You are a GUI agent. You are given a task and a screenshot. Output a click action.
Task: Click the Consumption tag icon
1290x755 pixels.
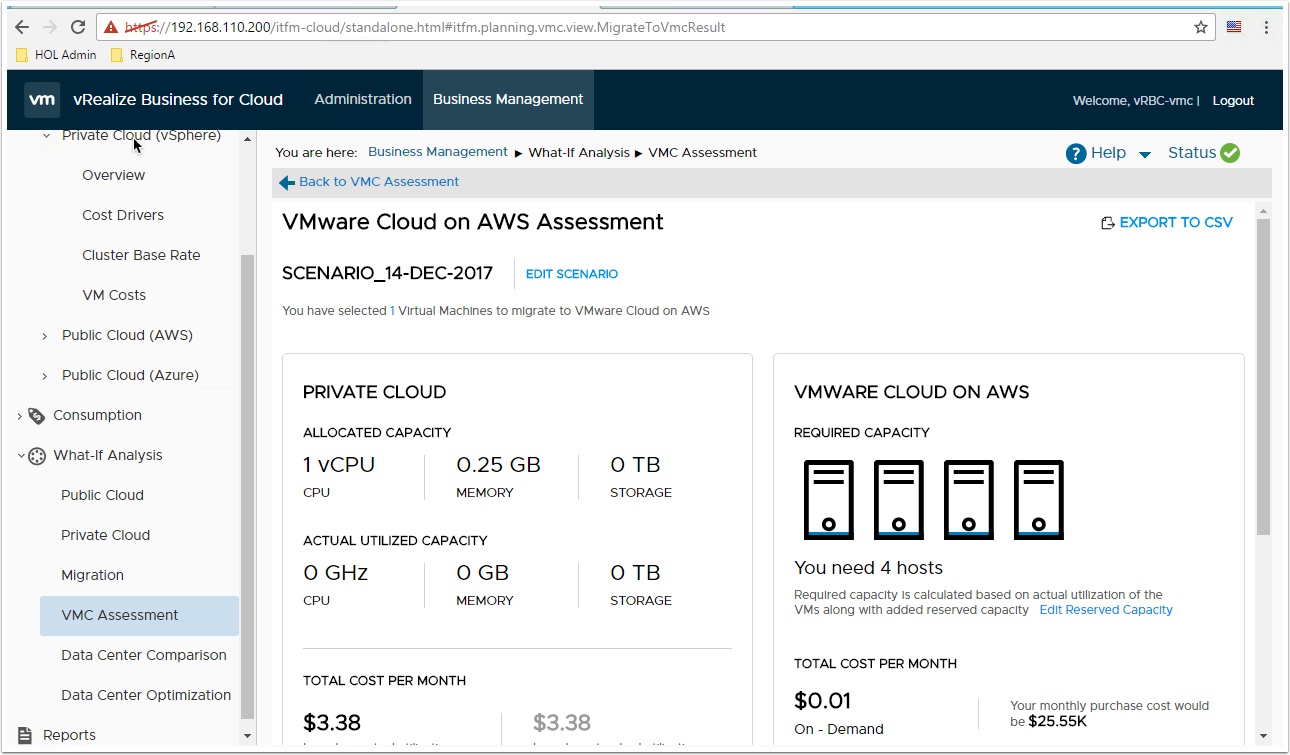click(x=37, y=415)
